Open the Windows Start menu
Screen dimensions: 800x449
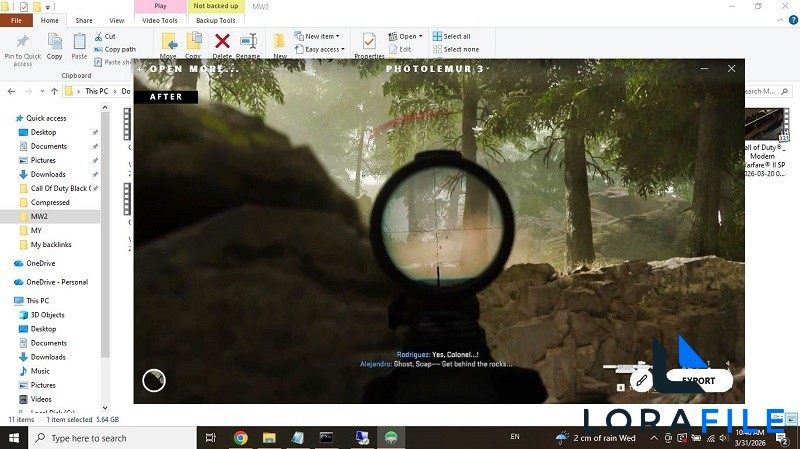14,438
